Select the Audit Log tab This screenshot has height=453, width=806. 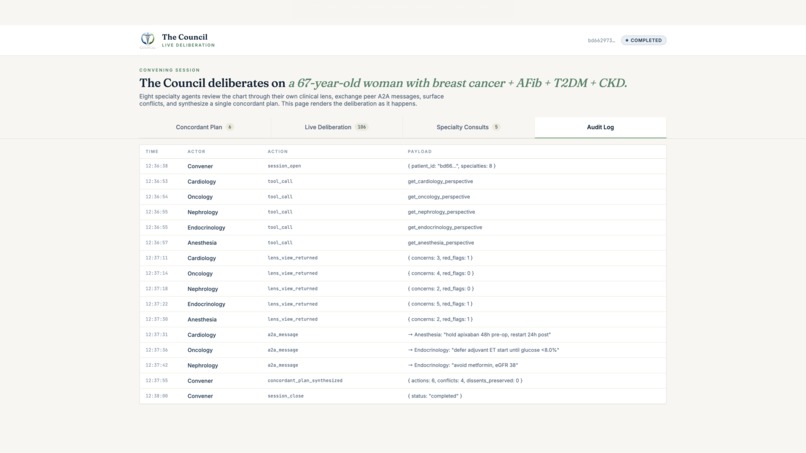600,127
